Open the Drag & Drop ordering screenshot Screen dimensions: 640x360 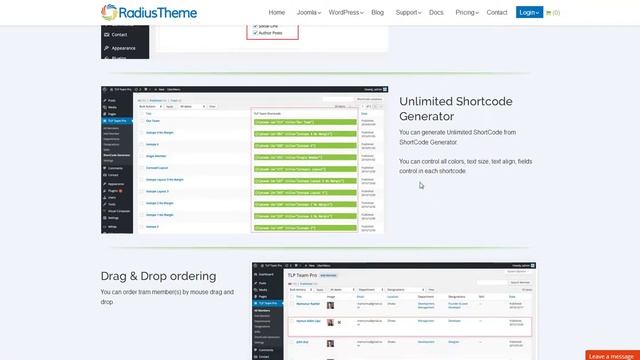(x=394, y=311)
